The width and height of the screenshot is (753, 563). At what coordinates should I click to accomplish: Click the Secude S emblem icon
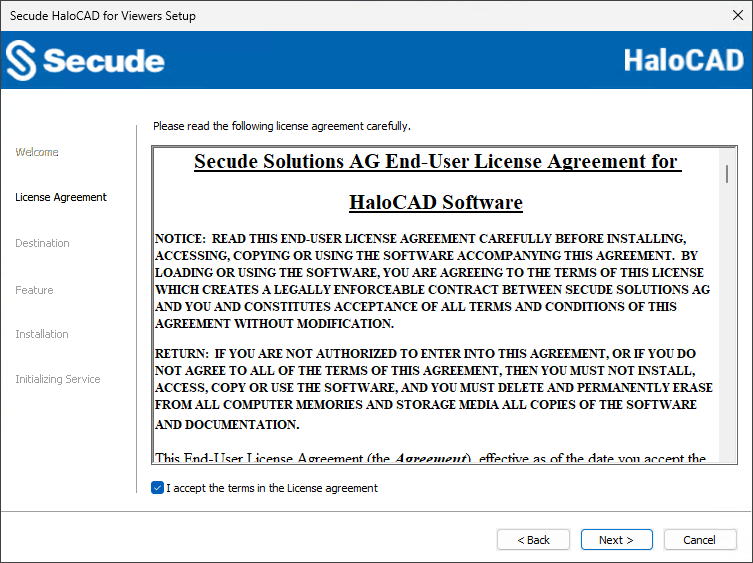point(20,61)
